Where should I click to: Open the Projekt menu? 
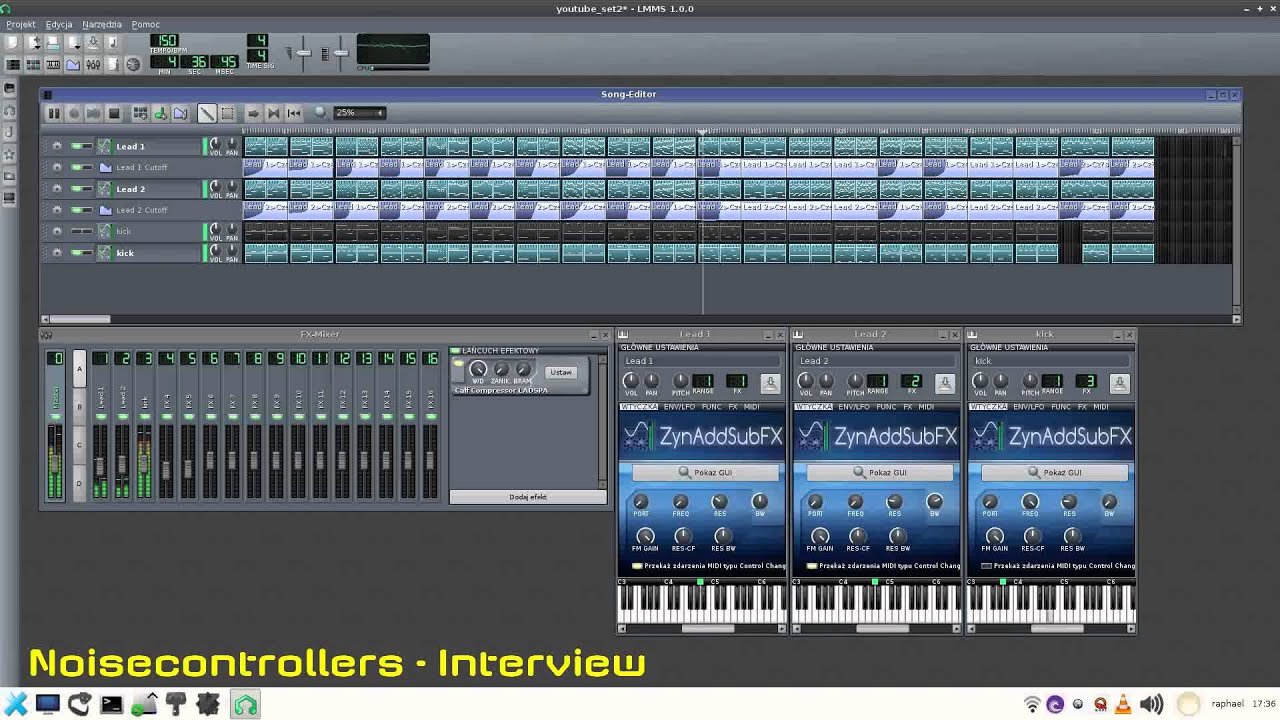(x=20, y=24)
